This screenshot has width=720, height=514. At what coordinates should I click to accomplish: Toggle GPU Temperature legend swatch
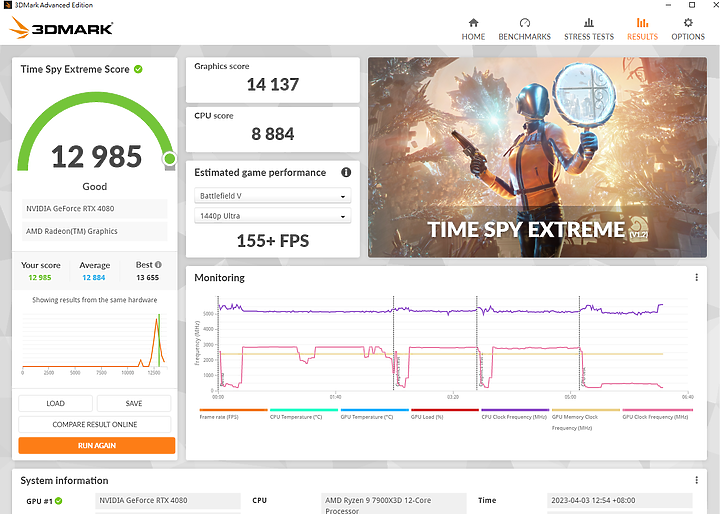[x=375, y=410]
